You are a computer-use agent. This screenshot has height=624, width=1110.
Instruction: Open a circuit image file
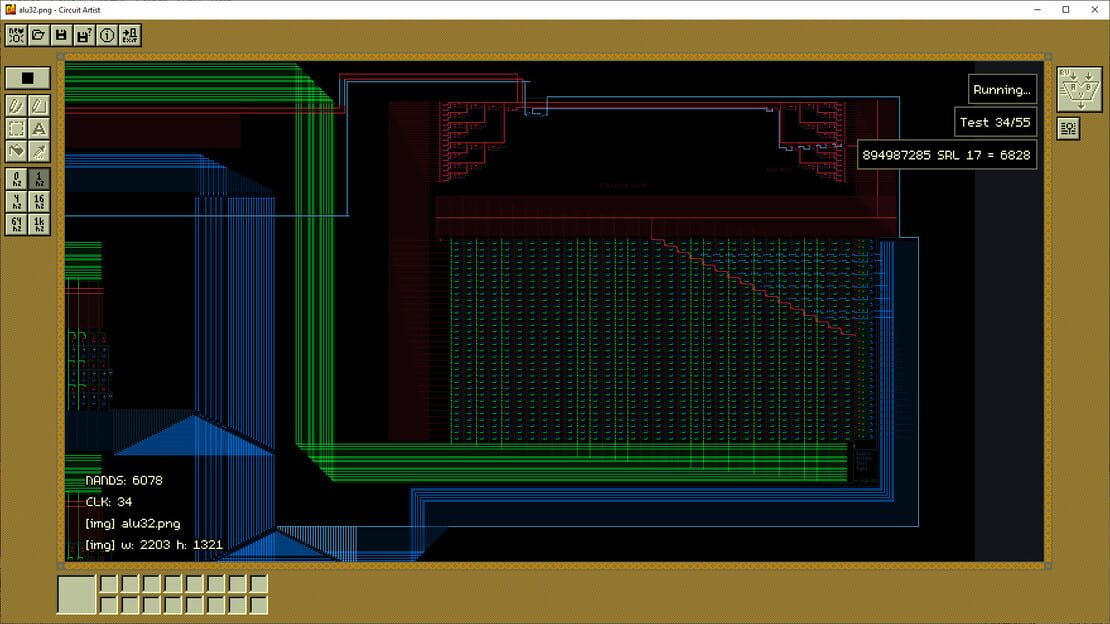pos(38,35)
